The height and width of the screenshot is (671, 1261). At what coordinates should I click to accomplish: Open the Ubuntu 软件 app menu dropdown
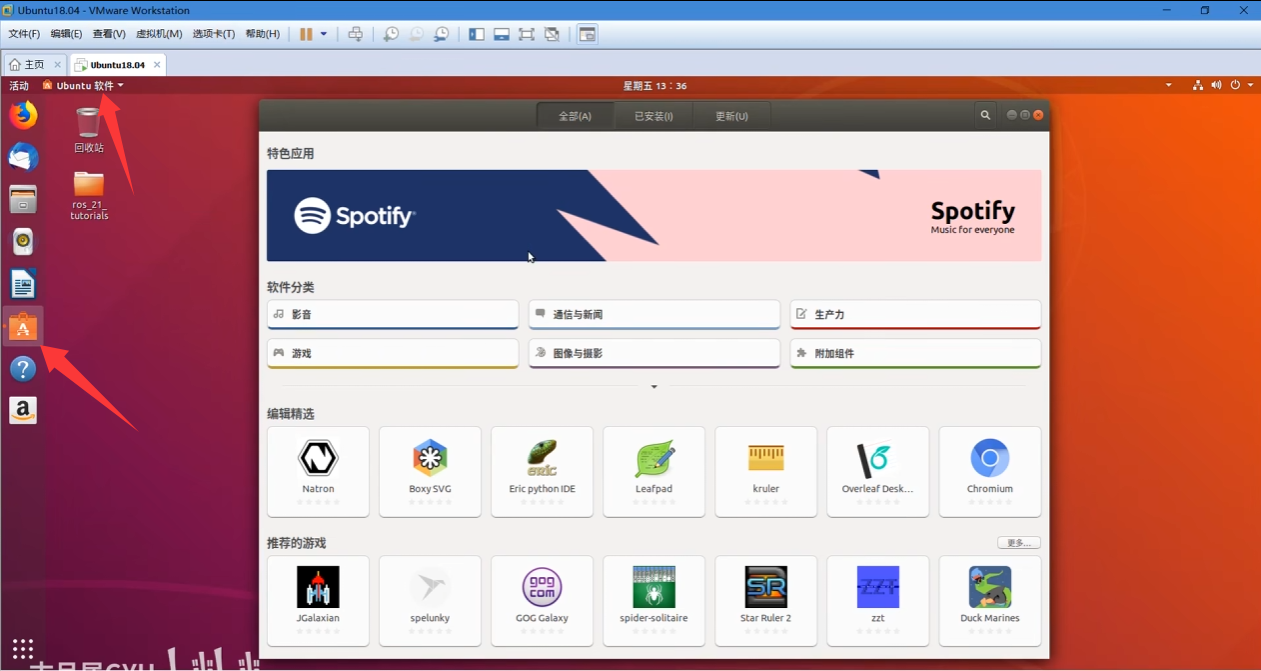(x=83, y=86)
